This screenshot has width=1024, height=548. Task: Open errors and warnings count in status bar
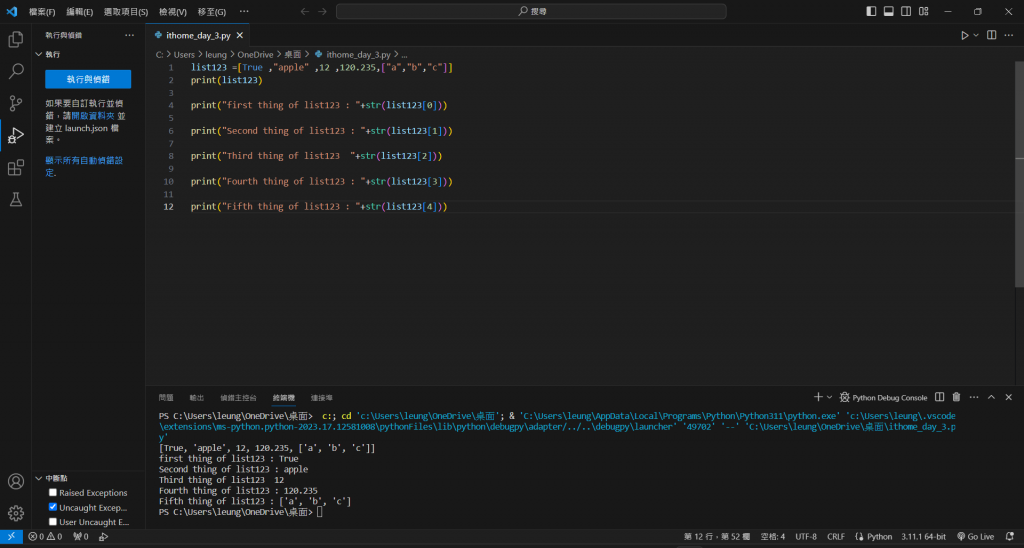point(45,536)
